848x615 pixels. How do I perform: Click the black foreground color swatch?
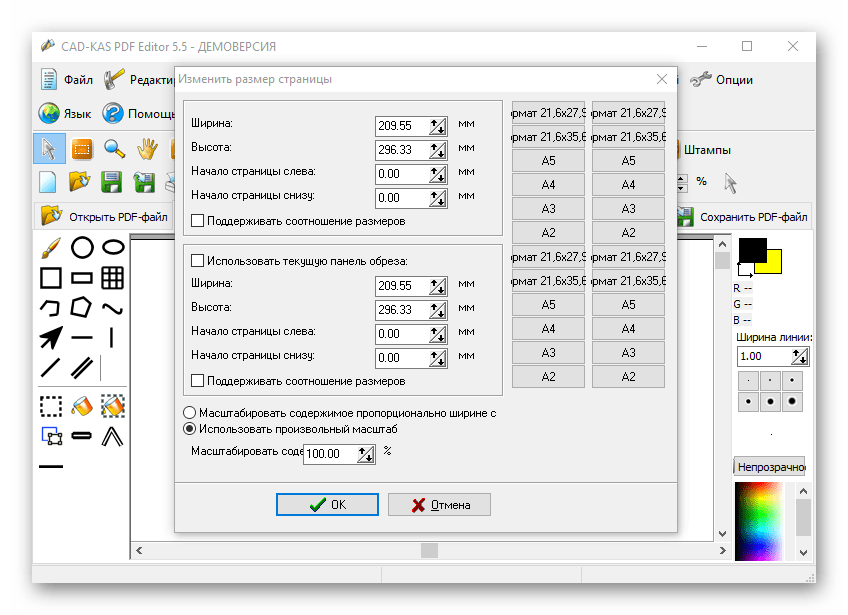click(752, 250)
